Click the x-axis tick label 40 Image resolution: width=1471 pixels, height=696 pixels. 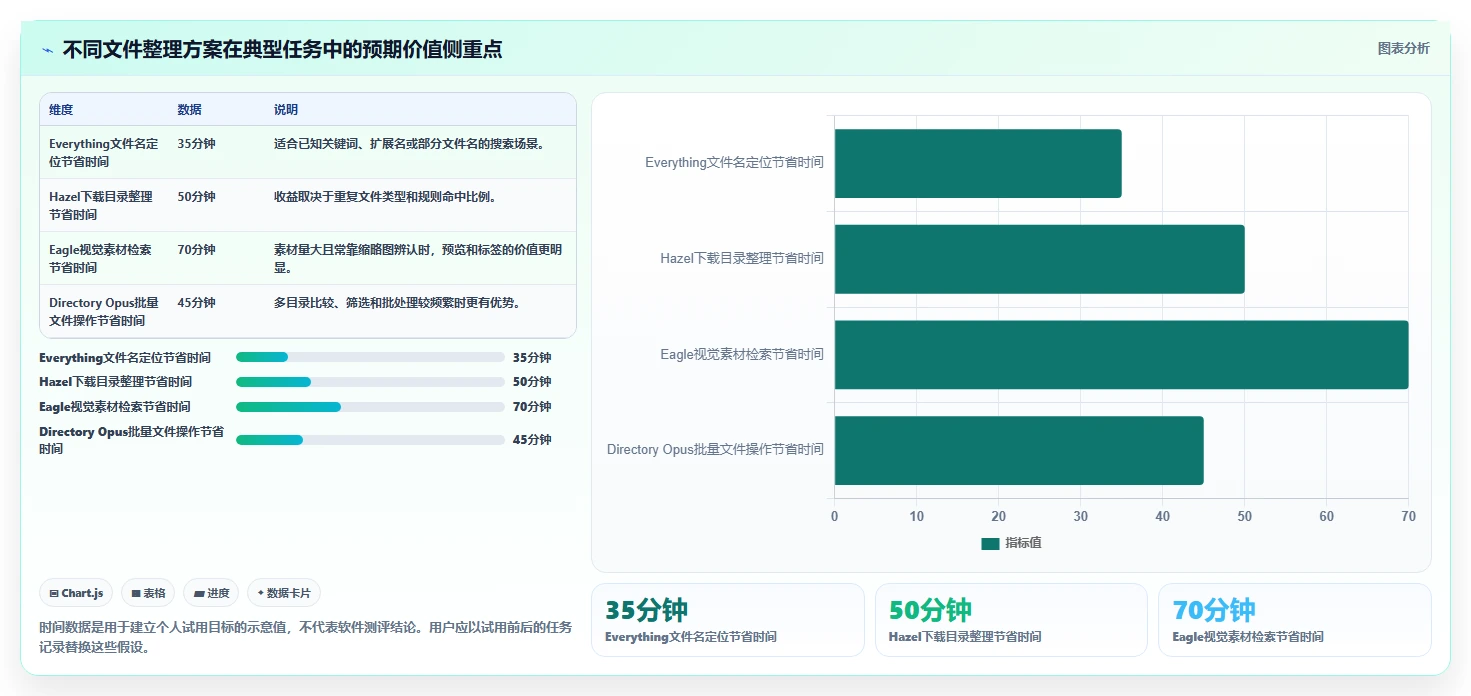(x=1162, y=517)
